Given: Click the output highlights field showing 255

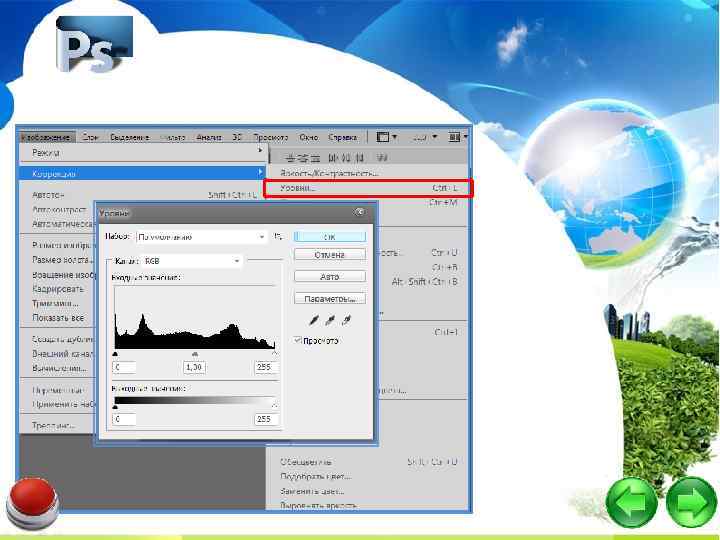Looking at the screenshot, I should point(266,419).
